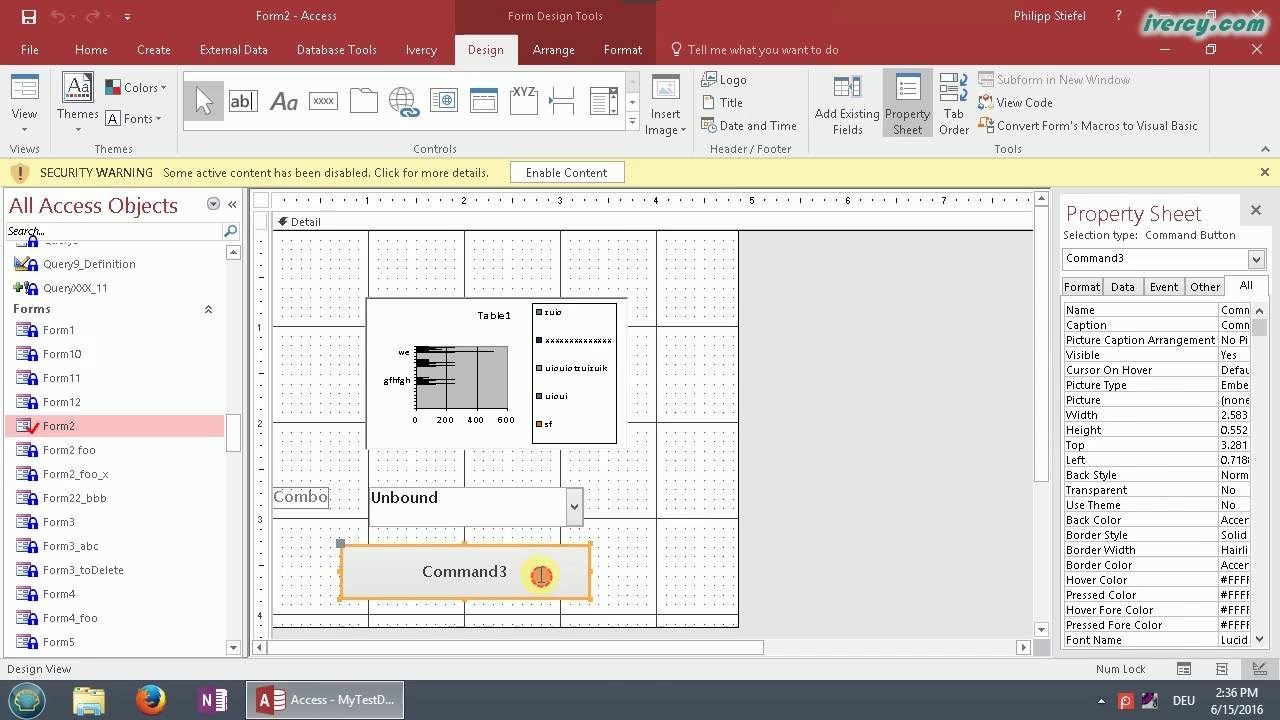Switch to the Property Sheet Other tab

point(1205,287)
